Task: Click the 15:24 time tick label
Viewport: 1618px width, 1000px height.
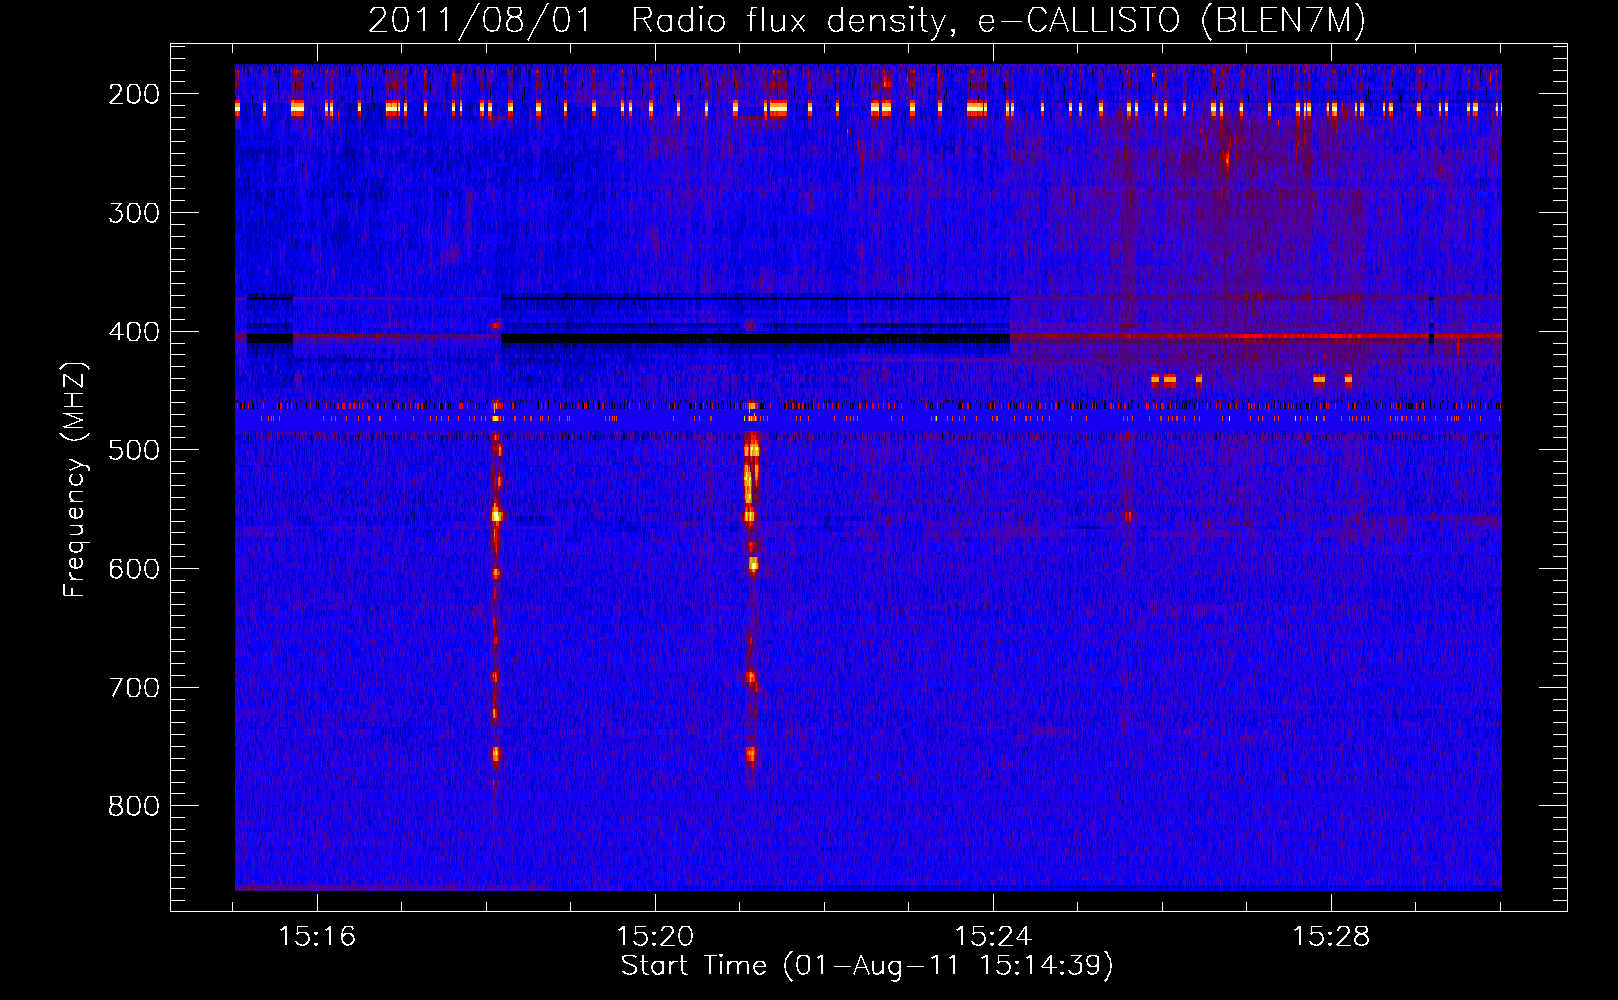Action: (993, 936)
